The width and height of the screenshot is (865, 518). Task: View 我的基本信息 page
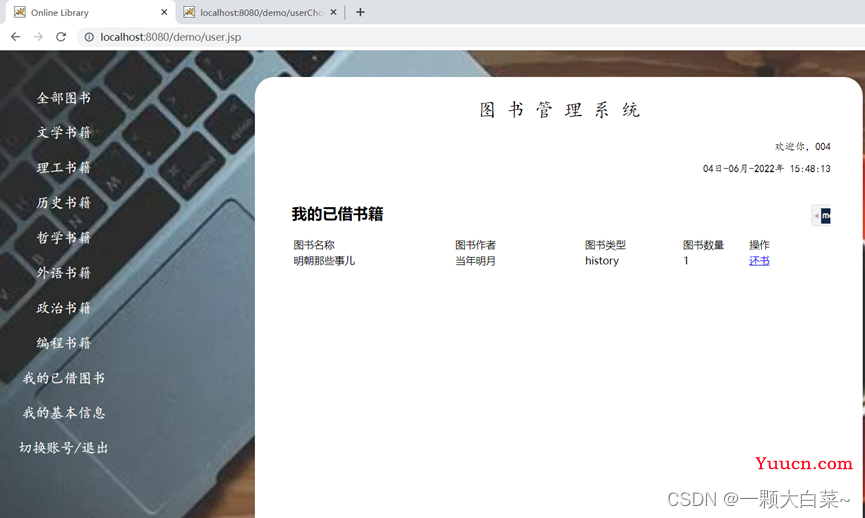[63, 413]
